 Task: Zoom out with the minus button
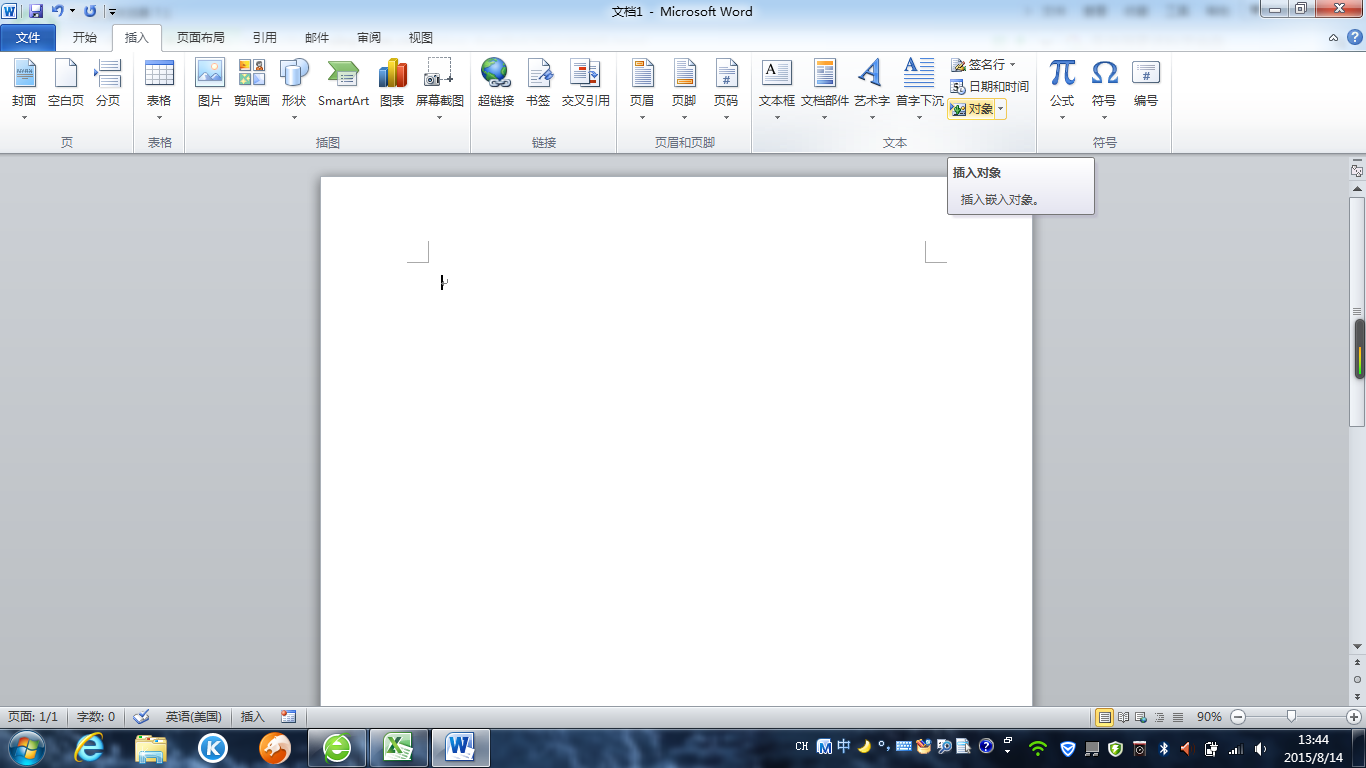[1238, 717]
